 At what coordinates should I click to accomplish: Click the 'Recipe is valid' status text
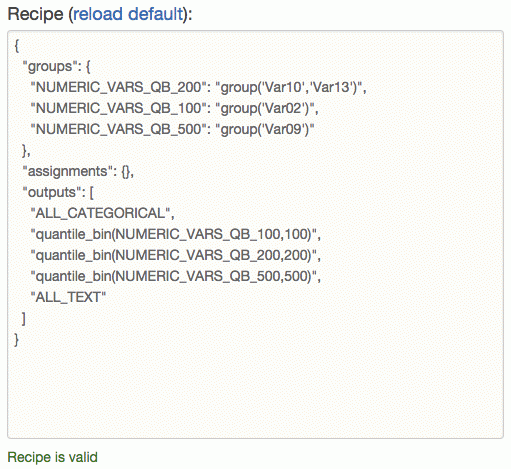click(52, 457)
